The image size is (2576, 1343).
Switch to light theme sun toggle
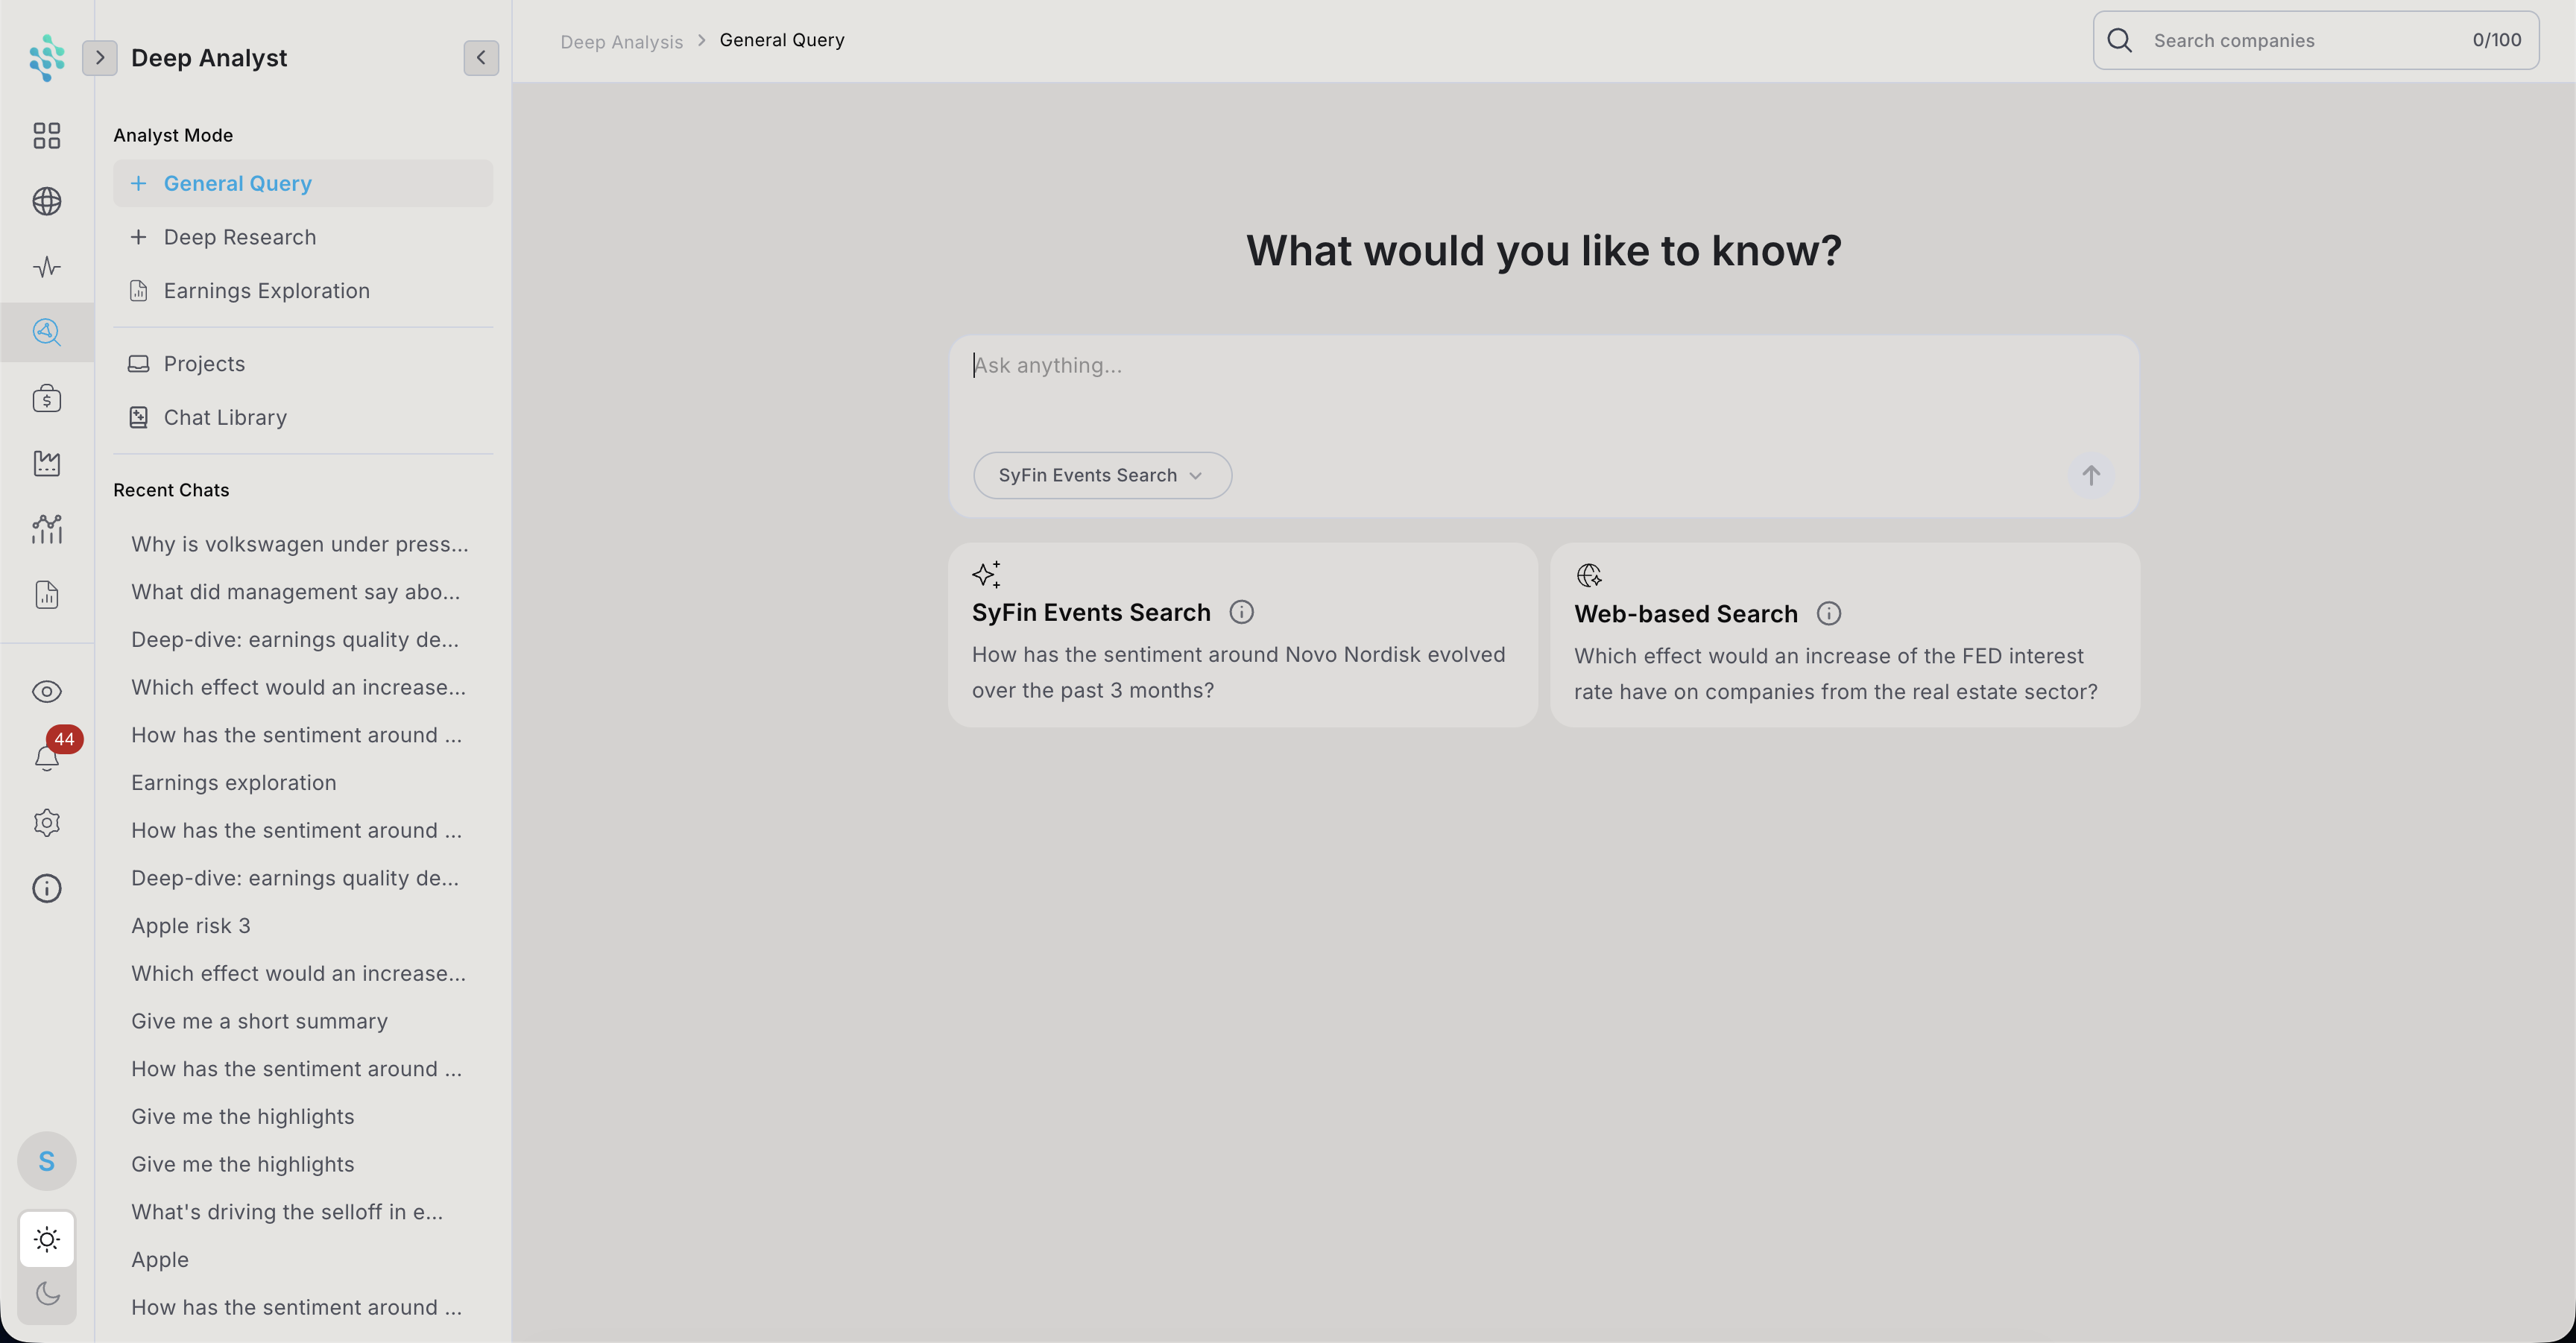[x=47, y=1240]
